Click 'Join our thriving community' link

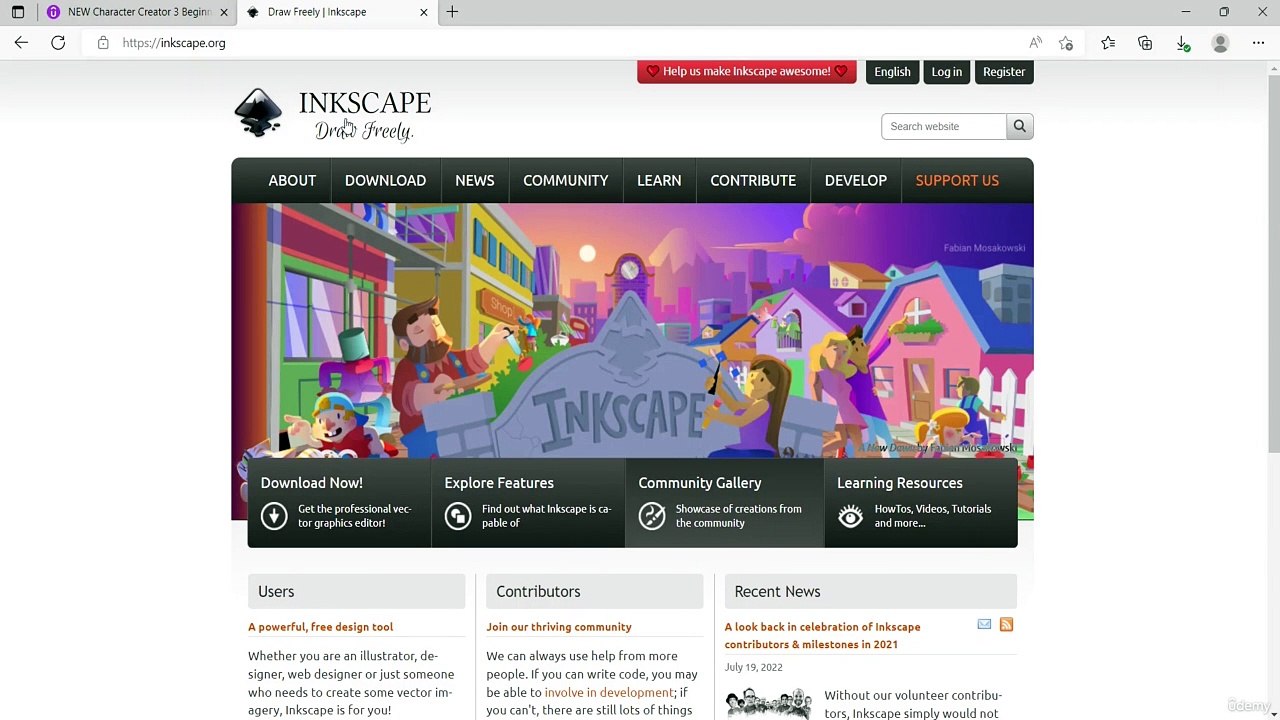(559, 627)
